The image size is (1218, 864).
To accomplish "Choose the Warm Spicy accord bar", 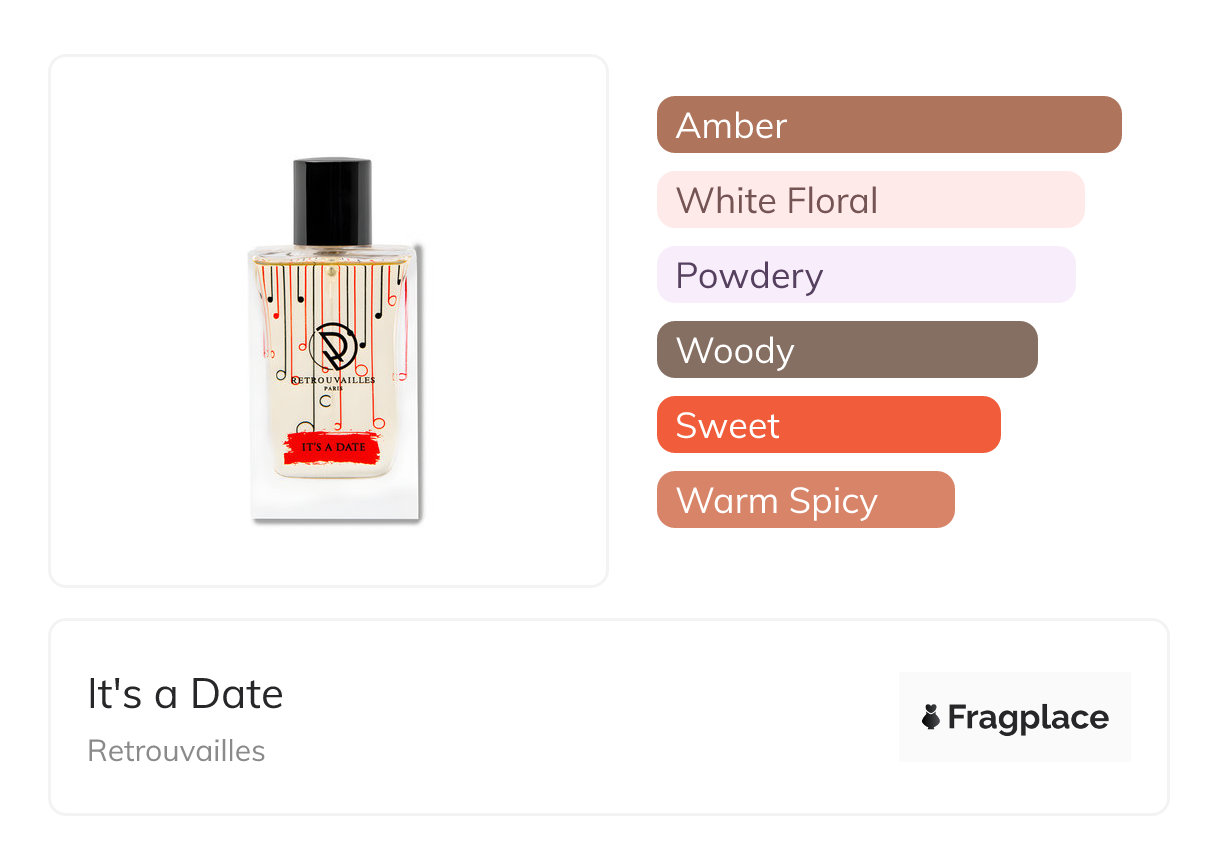I will [805, 500].
